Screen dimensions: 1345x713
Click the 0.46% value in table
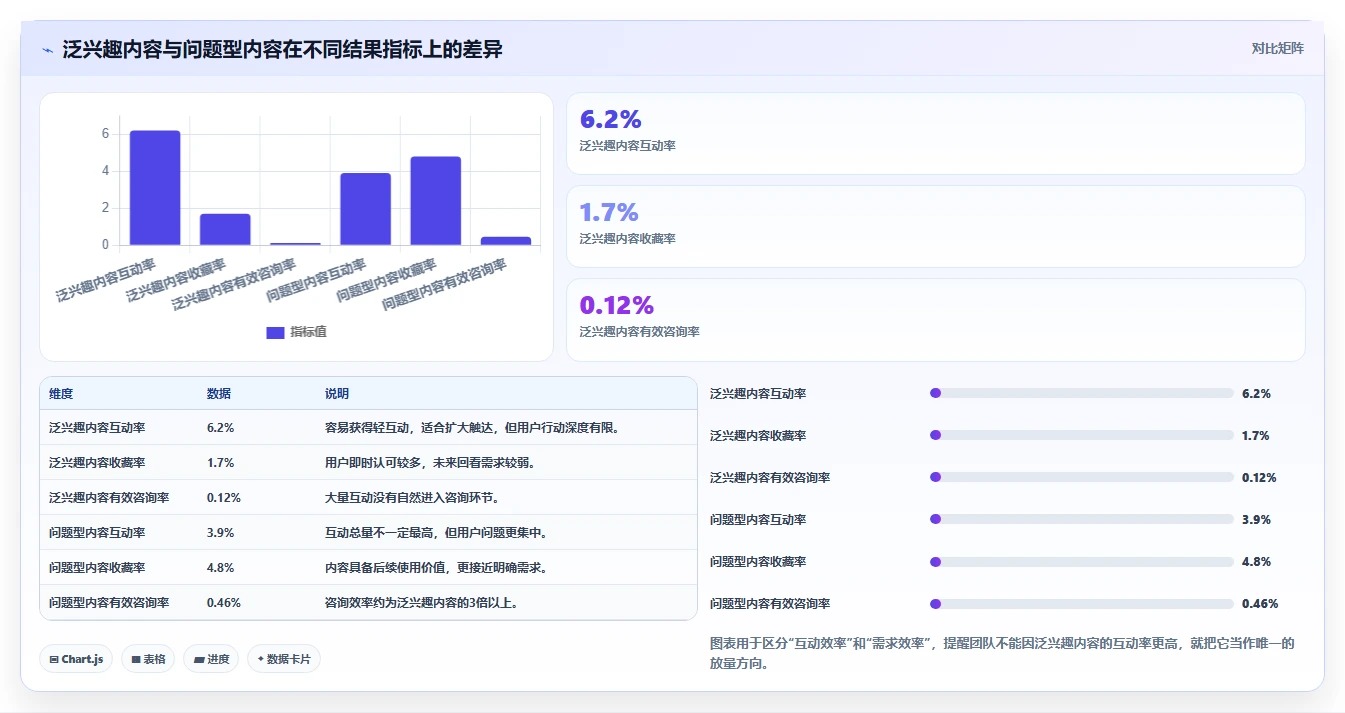(x=224, y=603)
